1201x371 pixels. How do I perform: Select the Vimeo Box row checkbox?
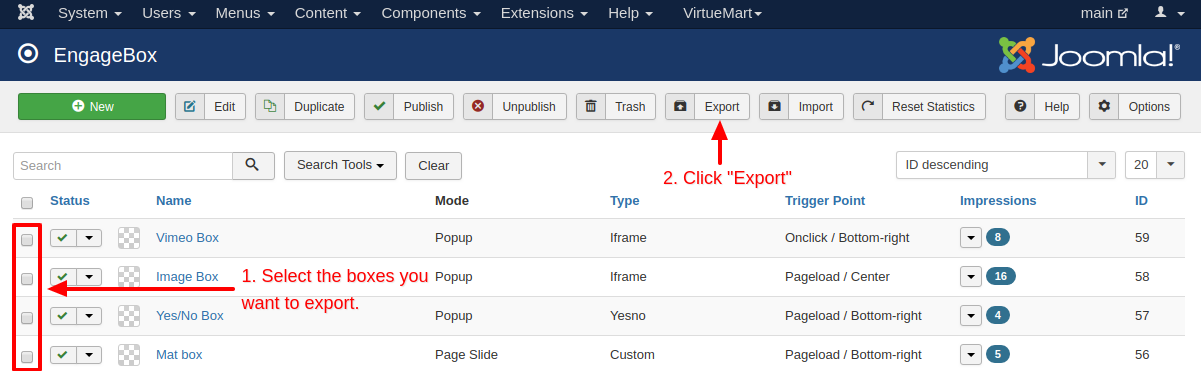click(27, 239)
